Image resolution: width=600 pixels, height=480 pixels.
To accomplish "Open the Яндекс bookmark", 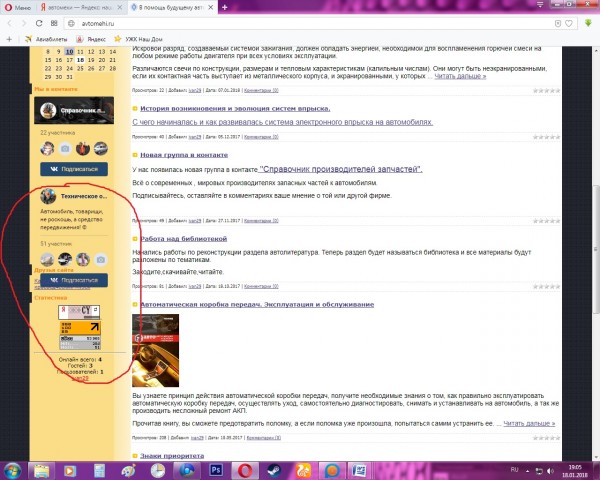I will (x=91, y=39).
